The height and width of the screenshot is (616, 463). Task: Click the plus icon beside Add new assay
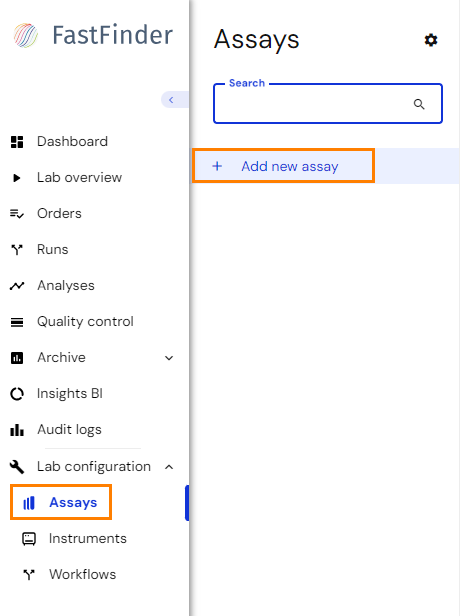pyautogui.click(x=217, y=166)
